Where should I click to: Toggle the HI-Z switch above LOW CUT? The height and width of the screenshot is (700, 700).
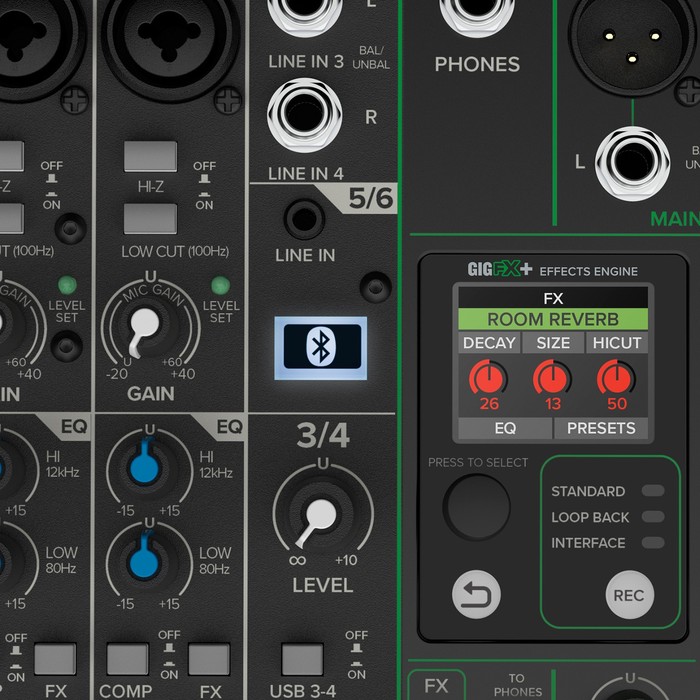point(150,157)
